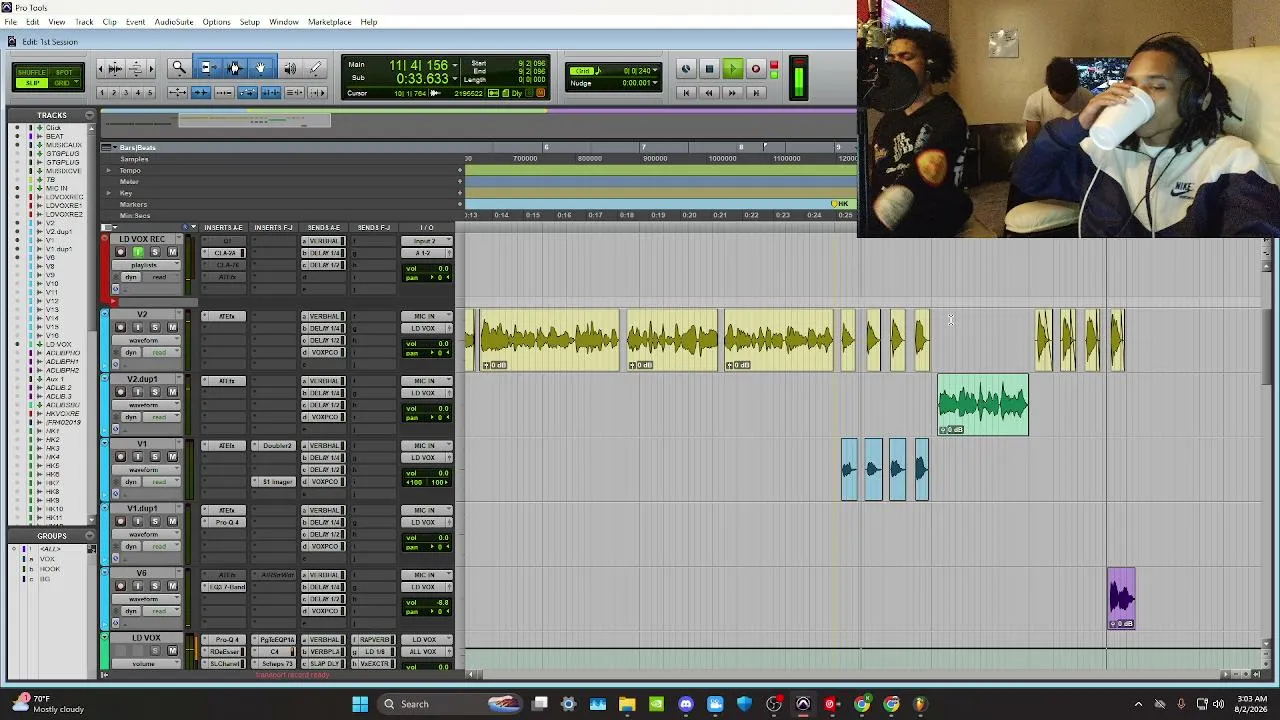Screen dimensions: 1280x720
Task: Select zoom preset 3
Action: coord(126,93)
